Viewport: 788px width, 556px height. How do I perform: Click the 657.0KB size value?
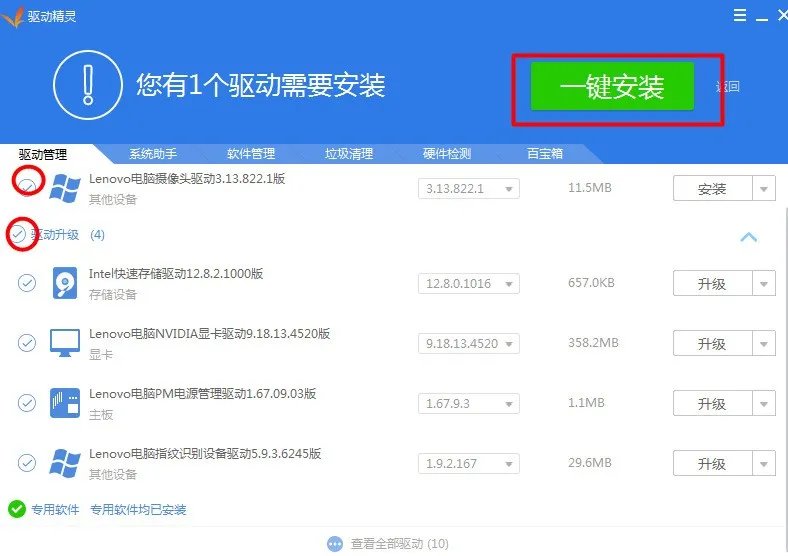(x=592, y=283)
